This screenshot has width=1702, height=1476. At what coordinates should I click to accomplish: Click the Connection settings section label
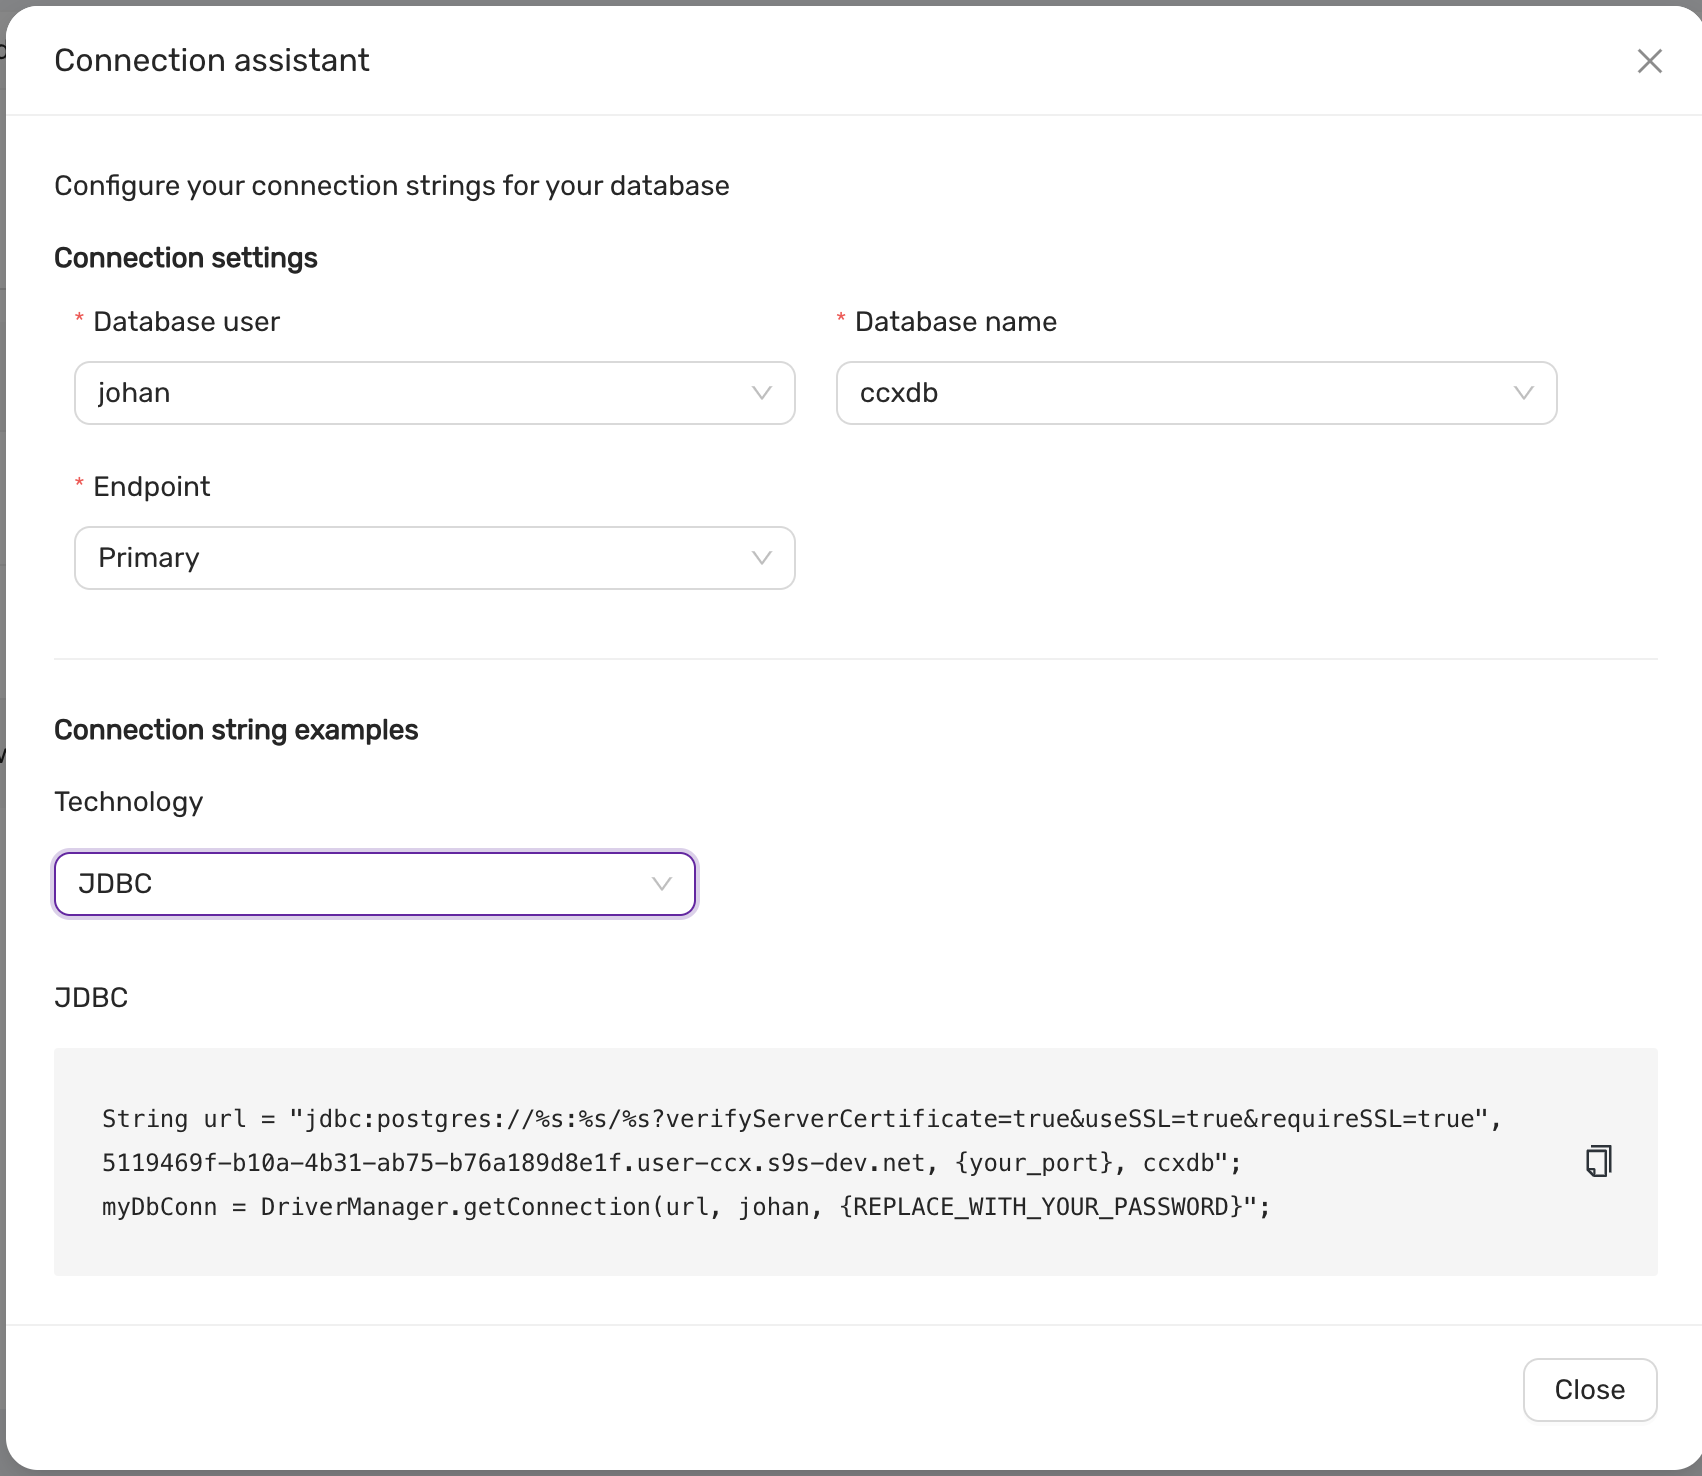tap(186, 257)
